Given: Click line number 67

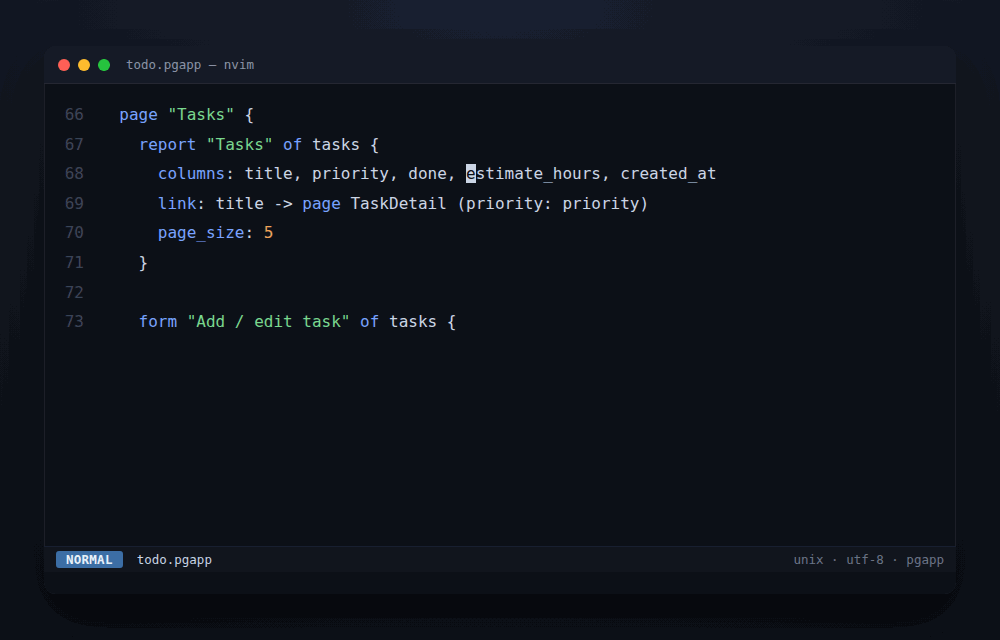Looking at the screenshot, I should point(74,145).
